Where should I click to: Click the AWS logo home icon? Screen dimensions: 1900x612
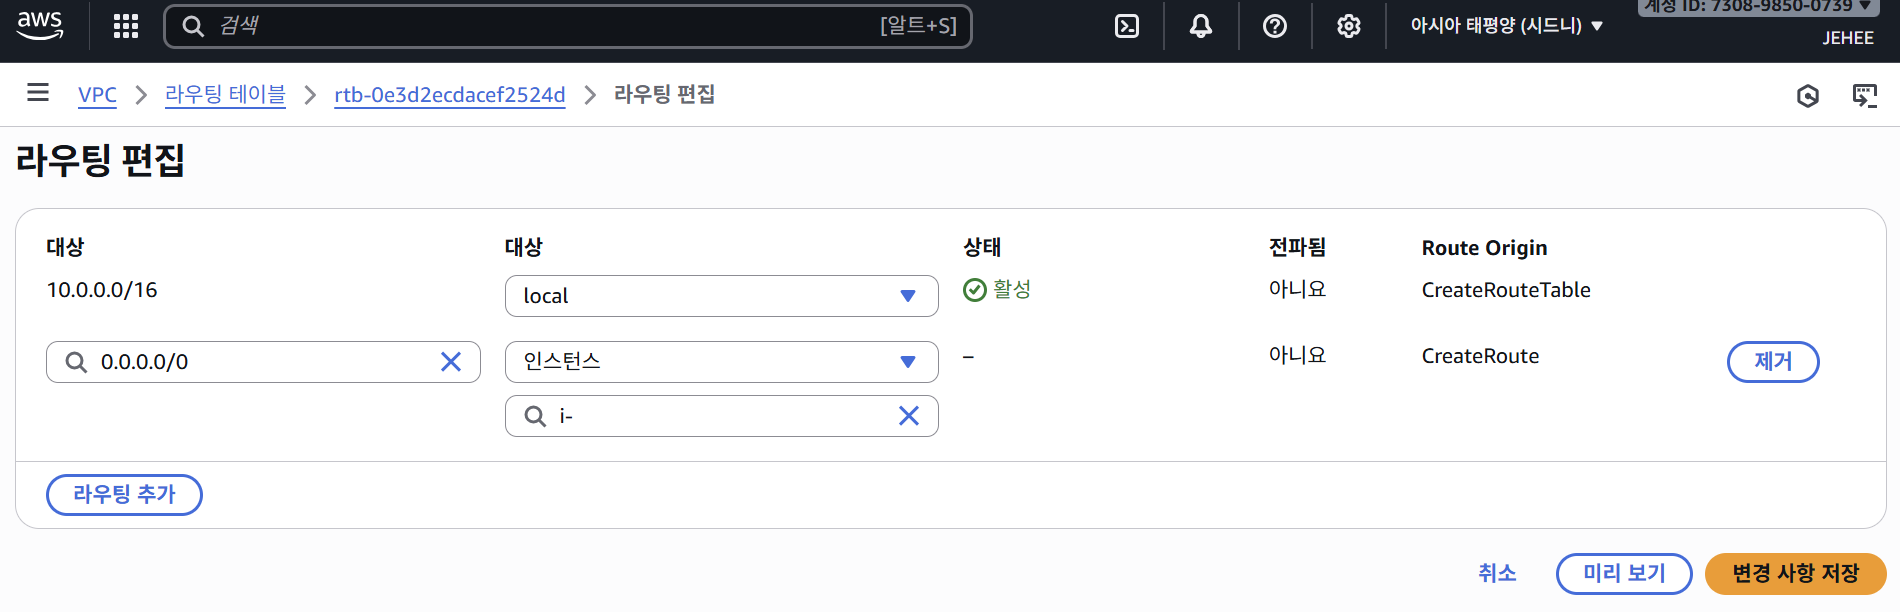tap(40, 25)
